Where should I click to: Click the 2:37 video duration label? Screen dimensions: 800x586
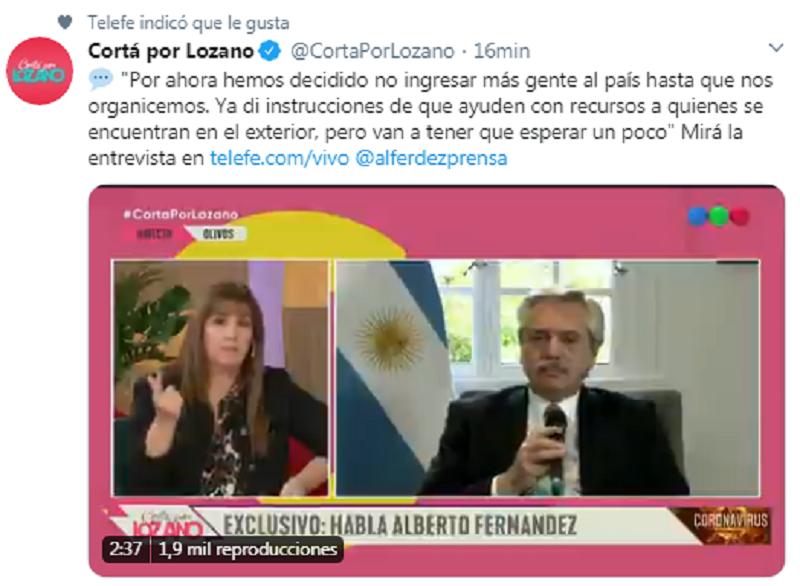click(x=126, y=549)
